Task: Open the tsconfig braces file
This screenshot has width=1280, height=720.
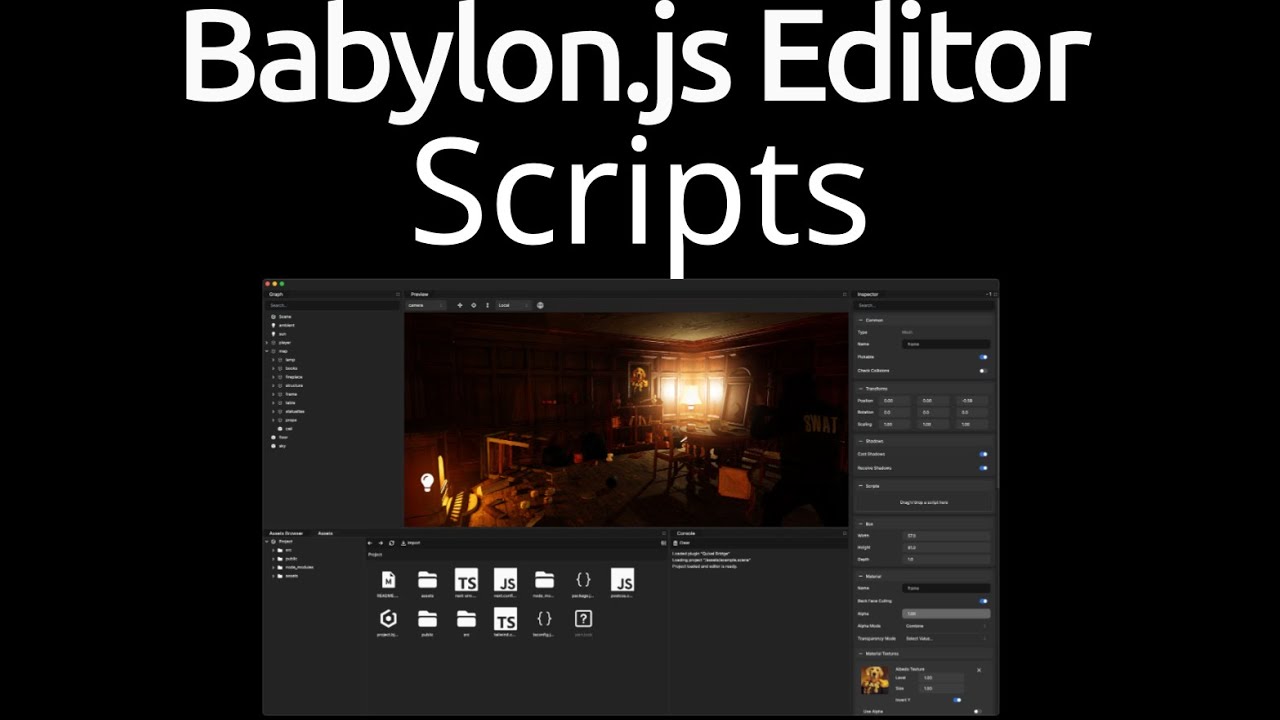Action: [x=544, y=620]
